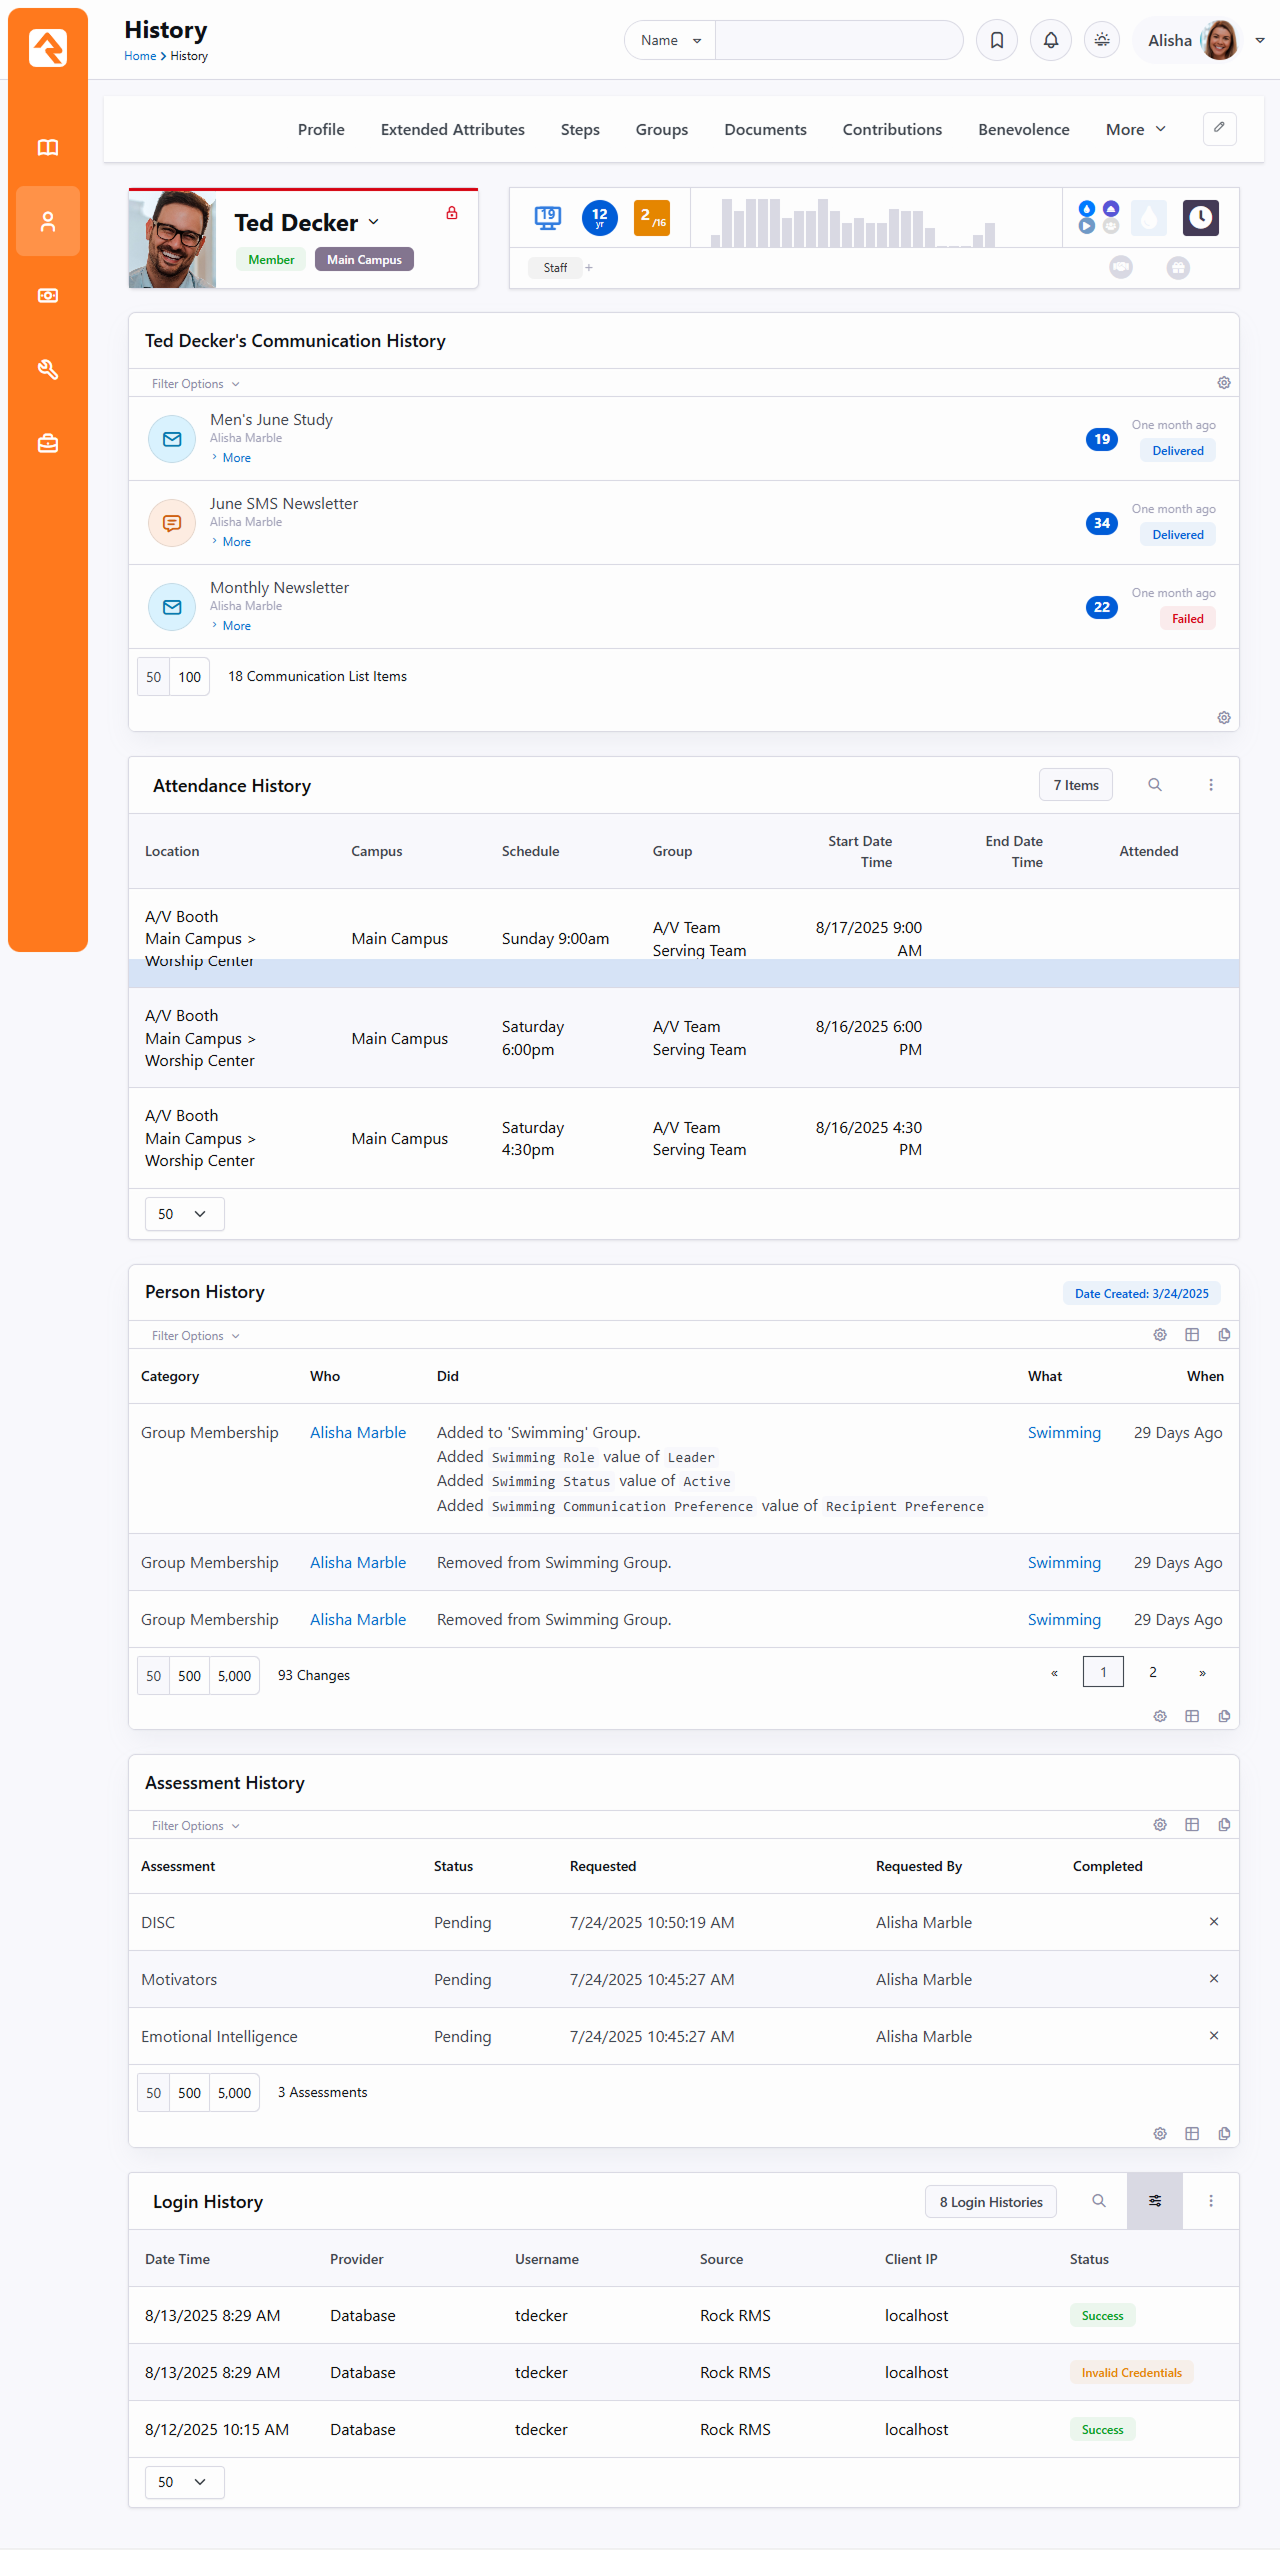1280x2552 pixels.
Task: Click the bookmark icon in header
Action: tap(997, 41)
